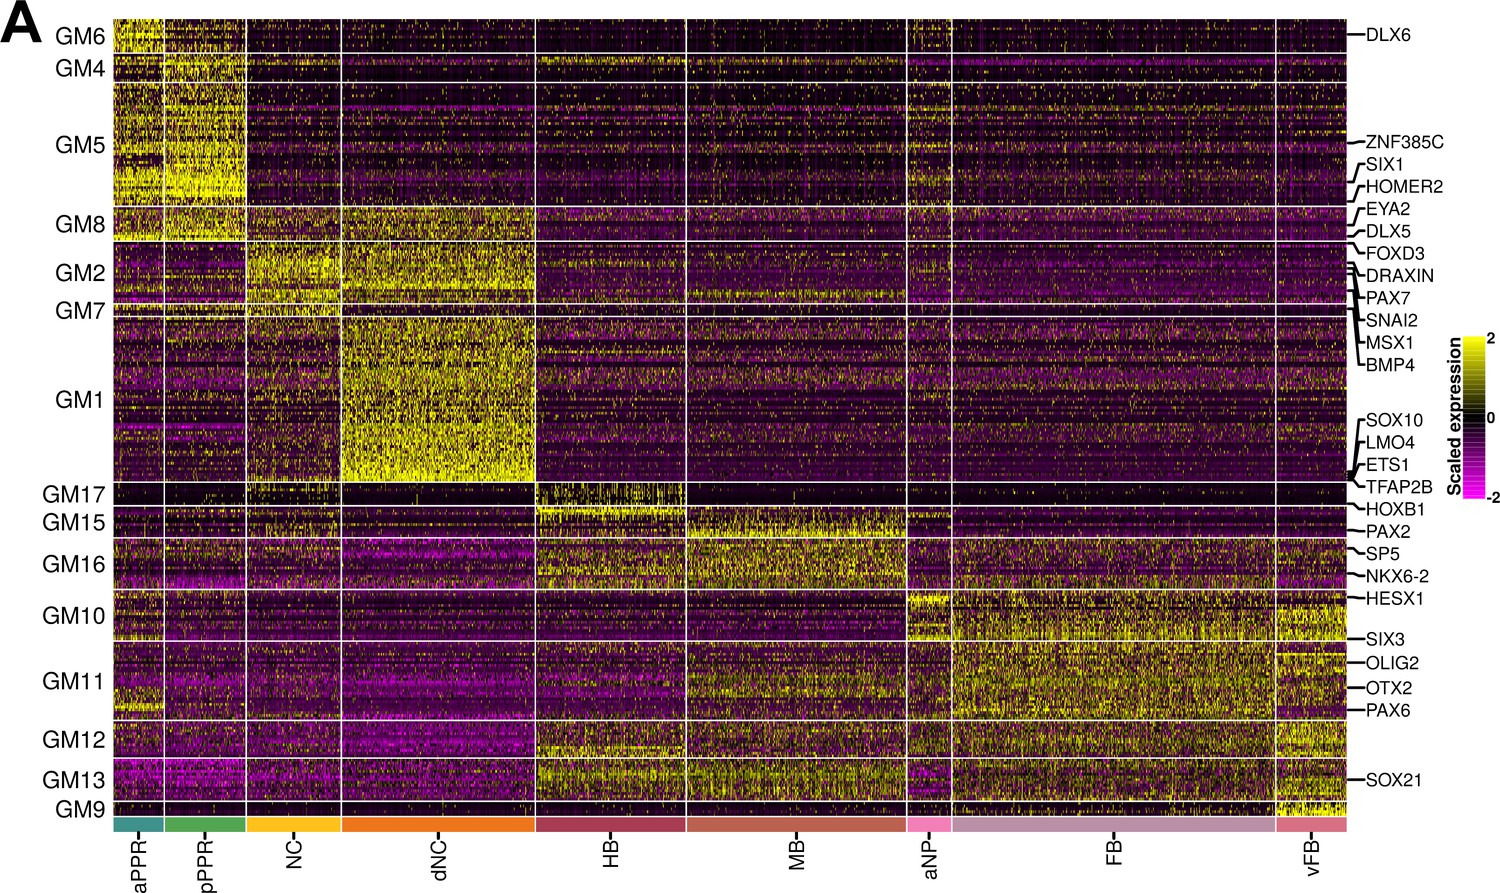Select the GM15 module label
Image resolution: width=1500 pixels, height=893 pixels.
[74, 522]
